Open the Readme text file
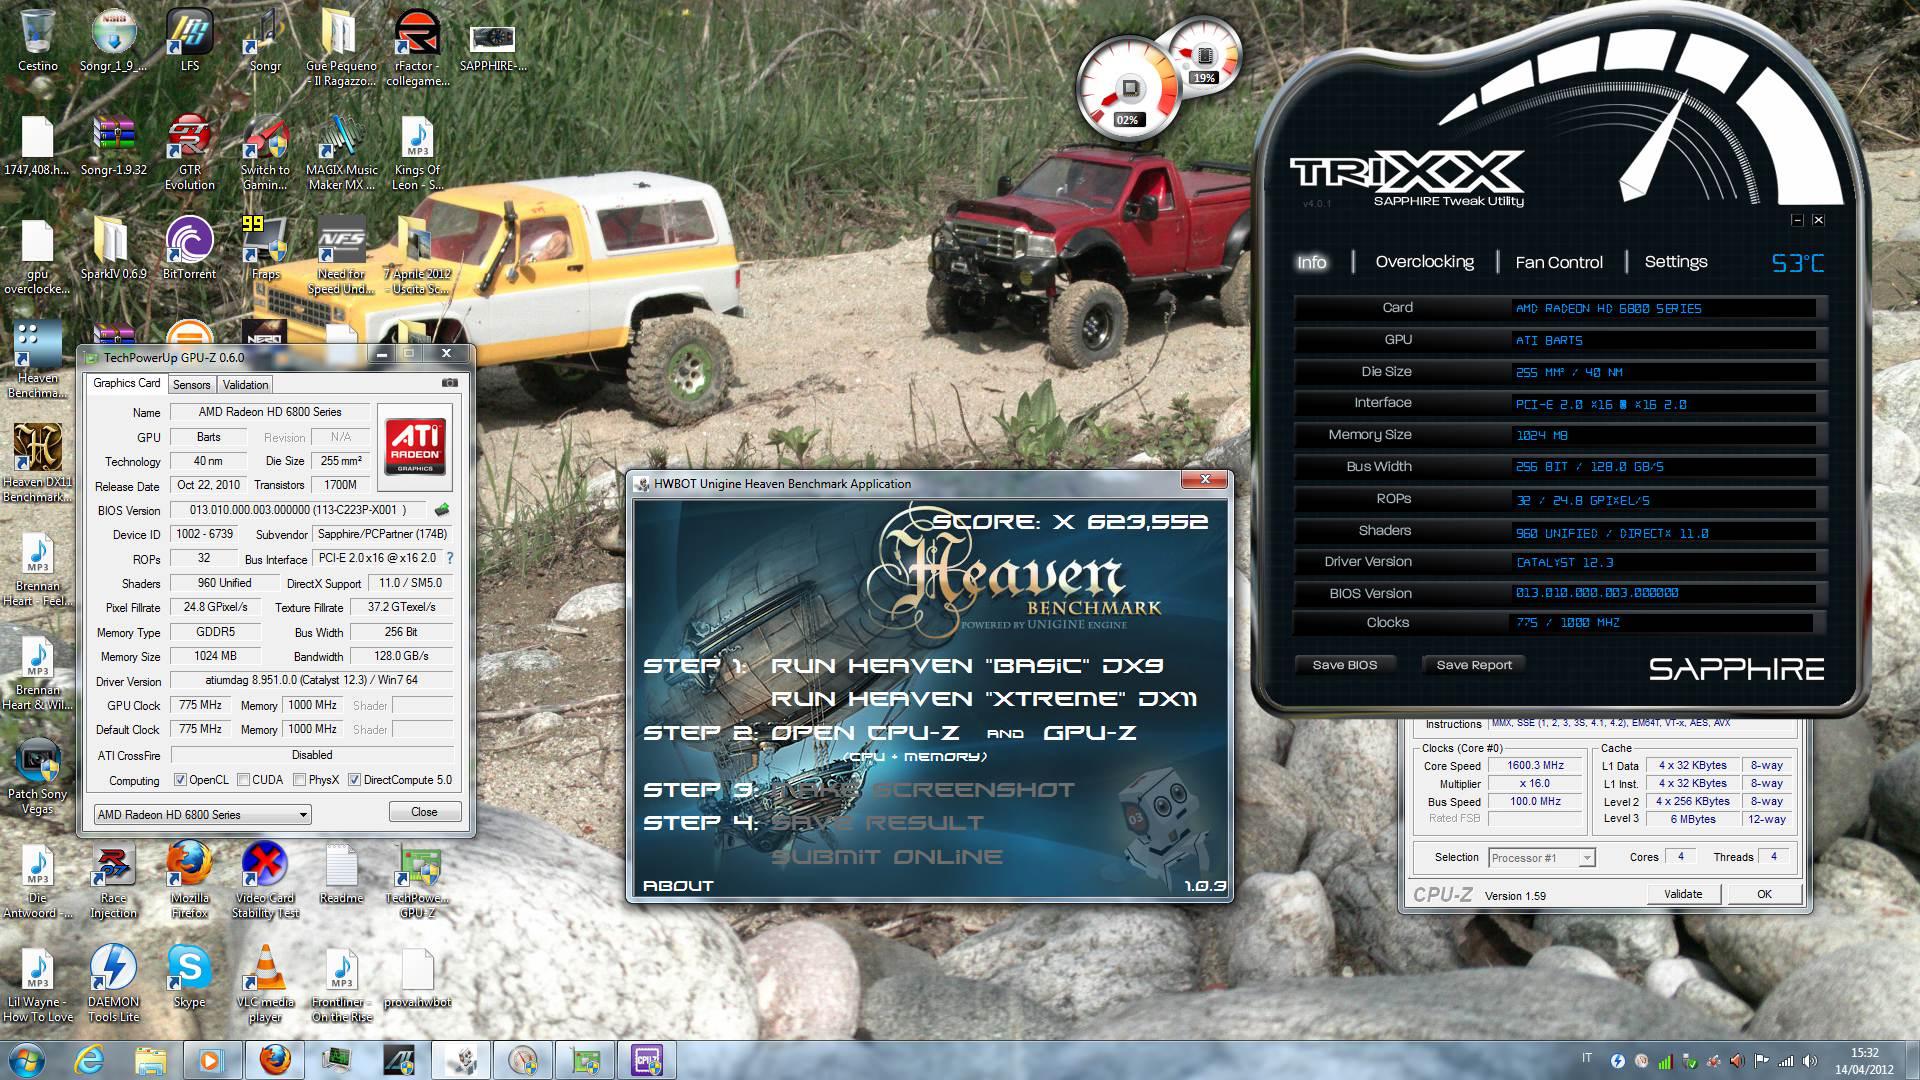The height and width of the screenshot is (1080, 1920). (341, 873)
